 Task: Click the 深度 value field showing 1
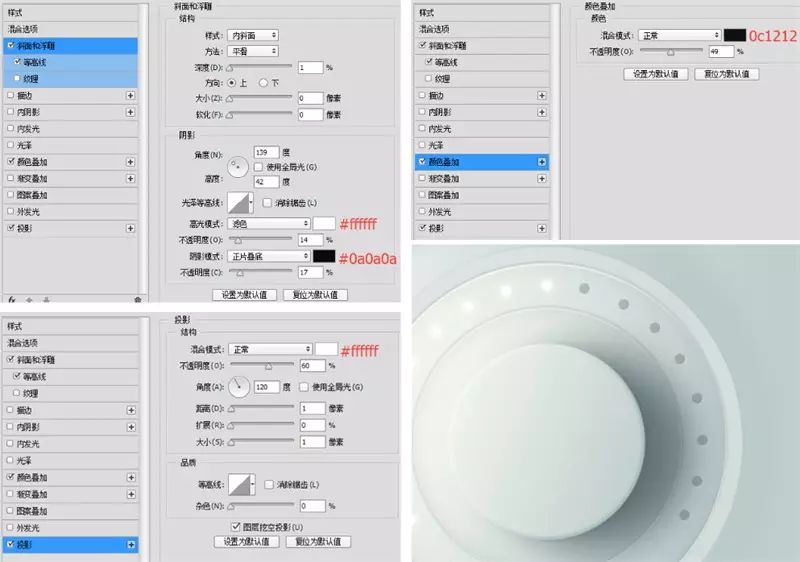310,67
